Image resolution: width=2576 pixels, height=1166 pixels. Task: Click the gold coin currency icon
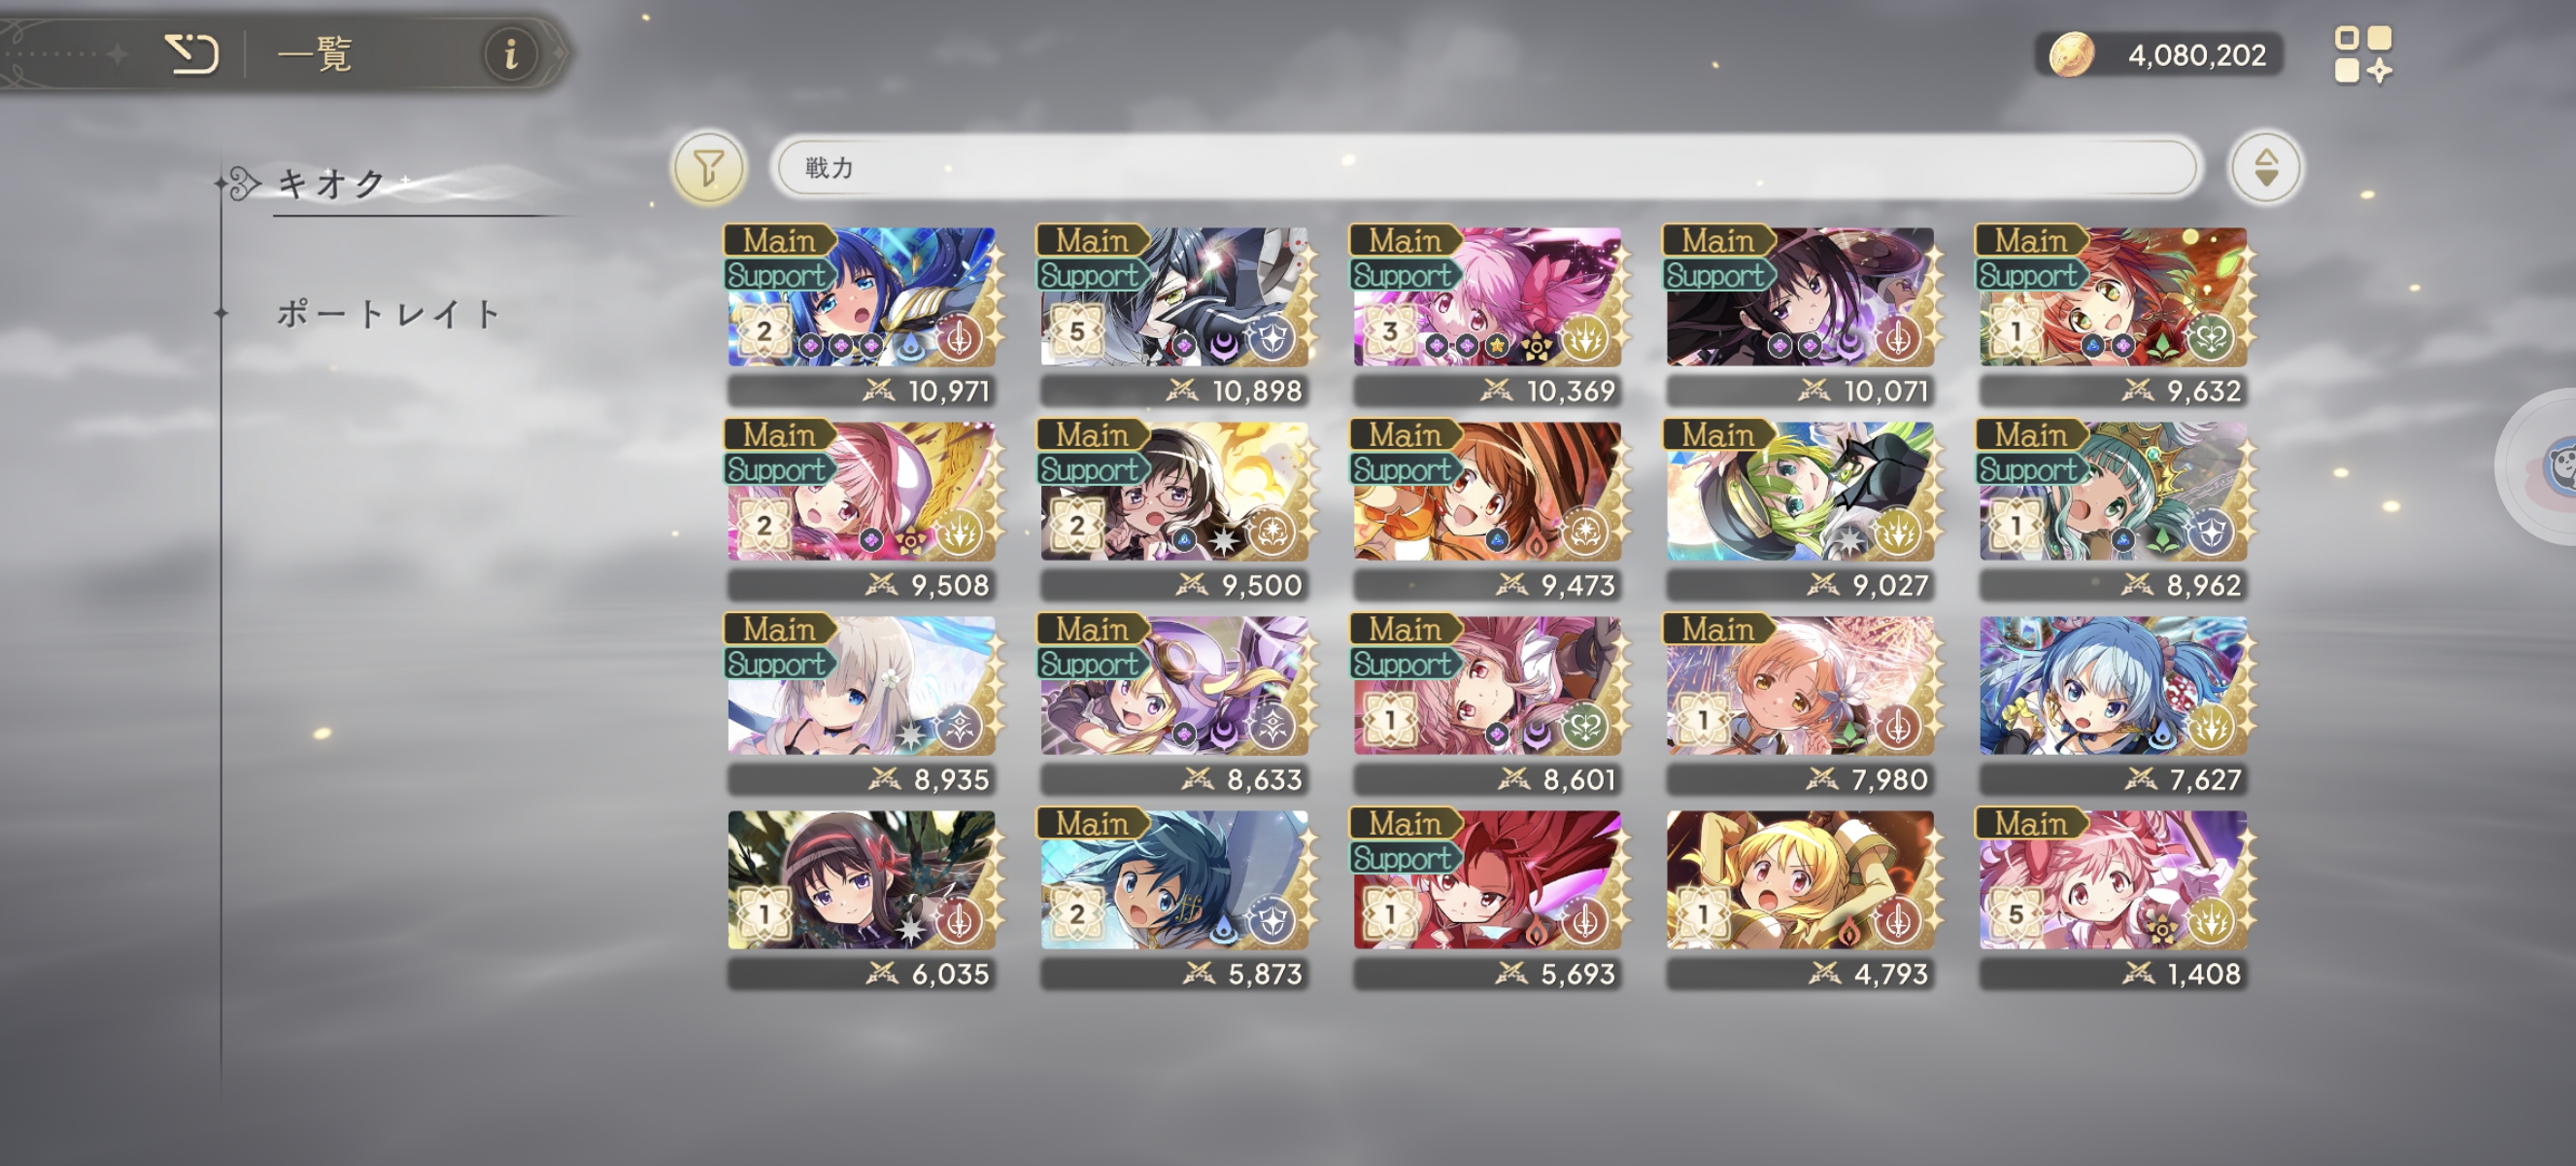click(2071, 55)
